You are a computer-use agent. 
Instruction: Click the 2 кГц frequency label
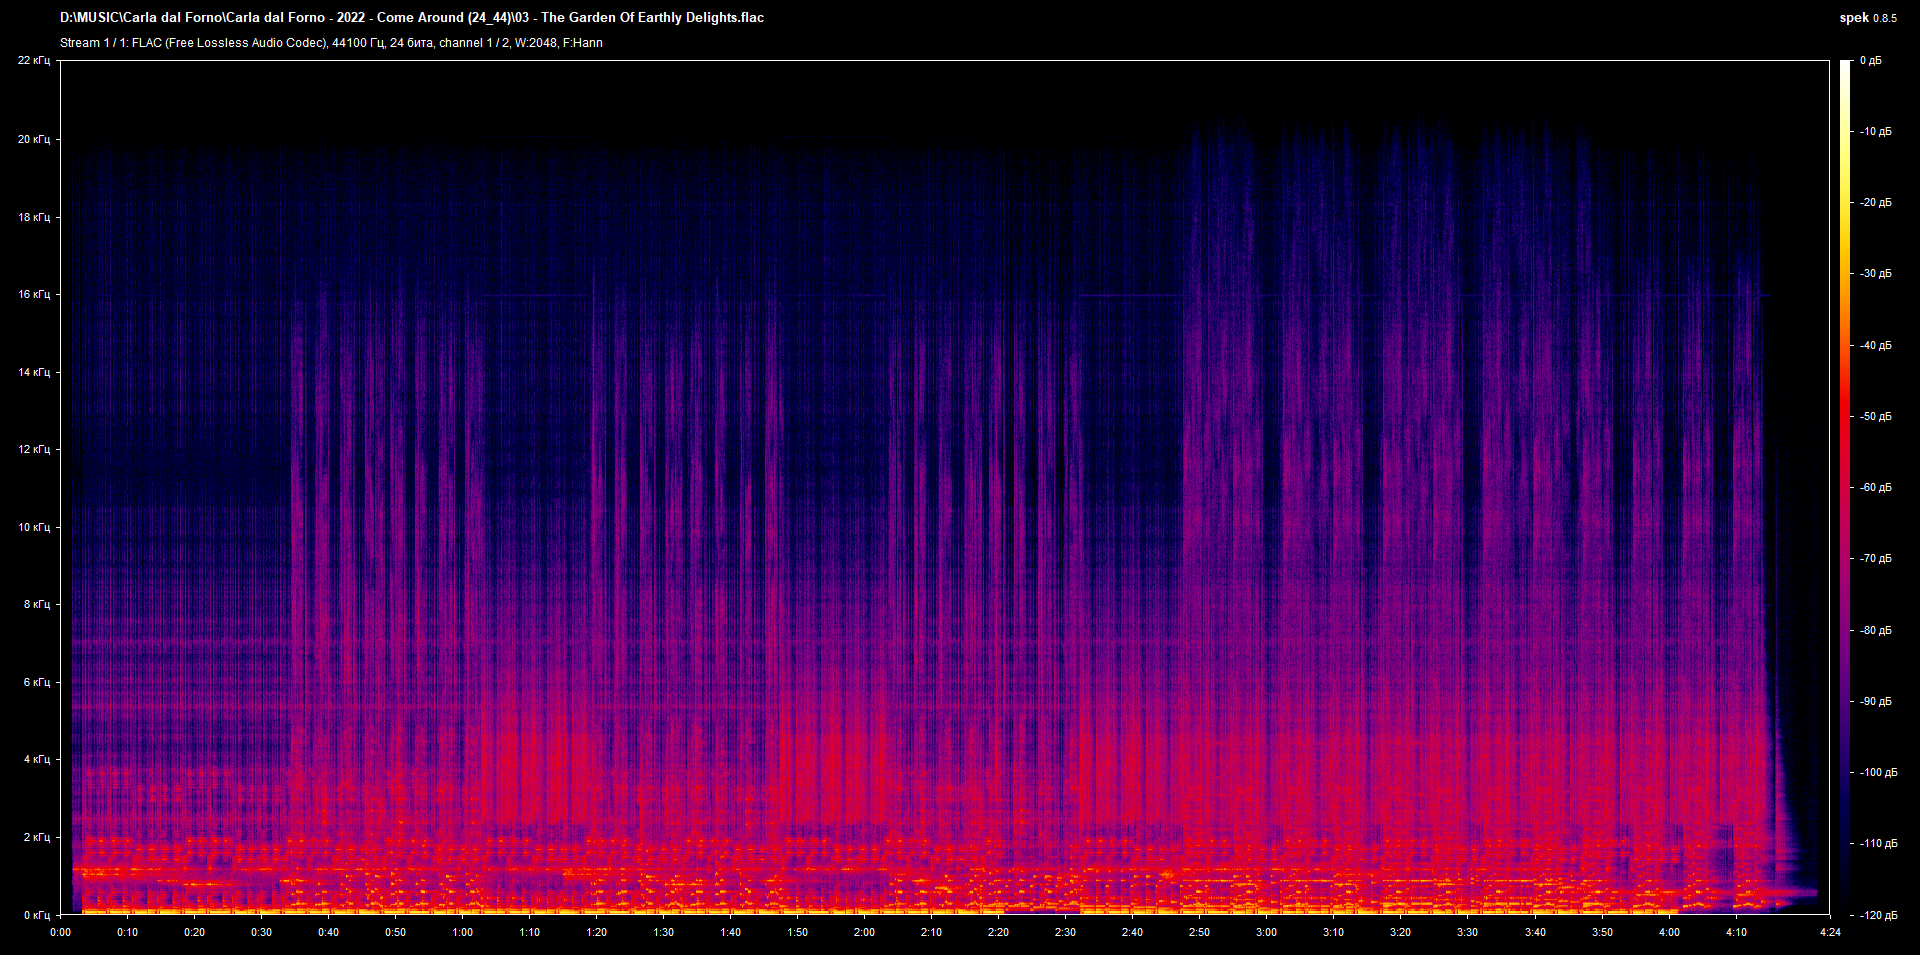click(x=37, y=837)
